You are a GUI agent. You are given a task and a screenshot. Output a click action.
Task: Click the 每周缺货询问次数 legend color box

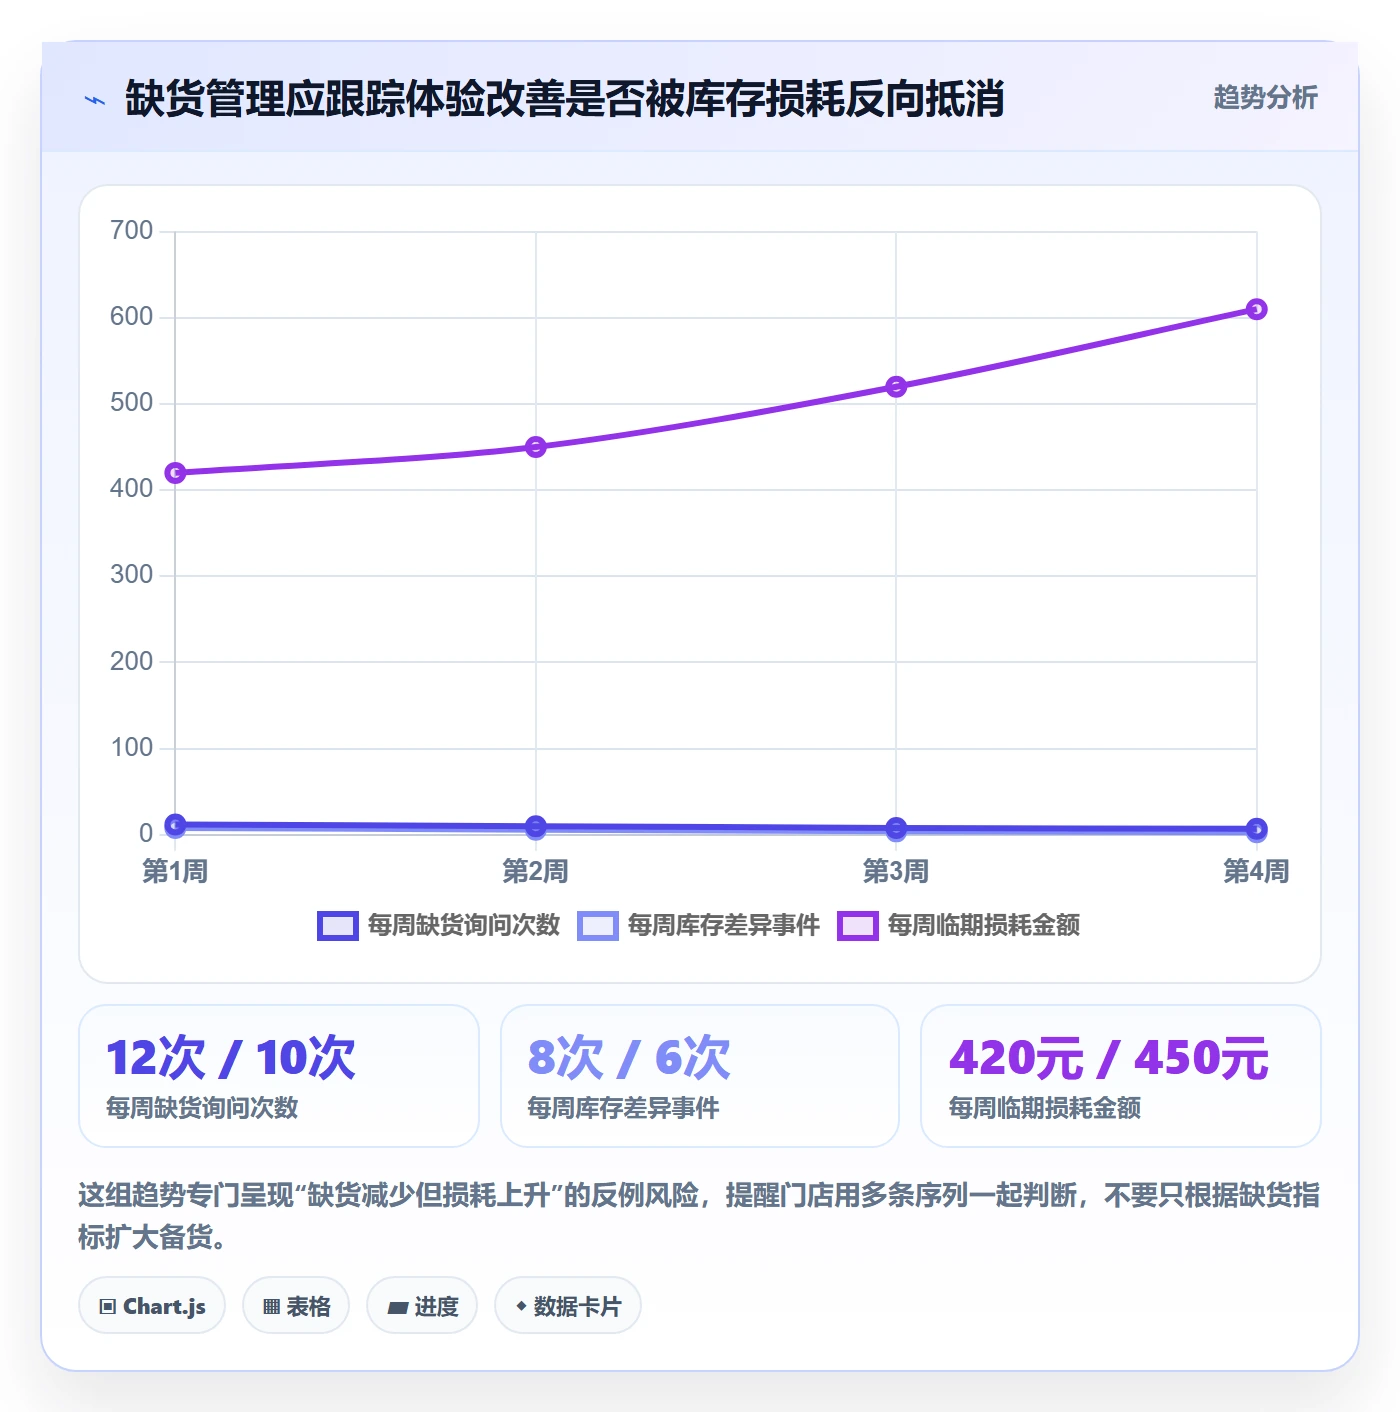point(337,926)
